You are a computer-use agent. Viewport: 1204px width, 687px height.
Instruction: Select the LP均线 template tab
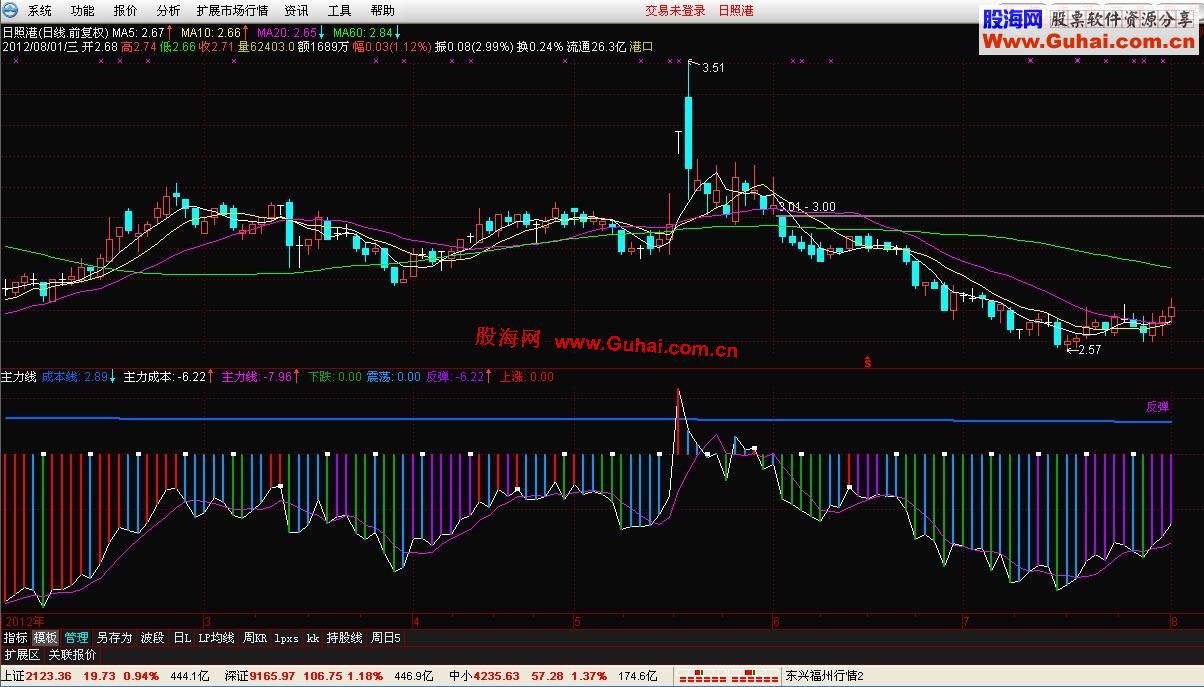tap(216, 637)
